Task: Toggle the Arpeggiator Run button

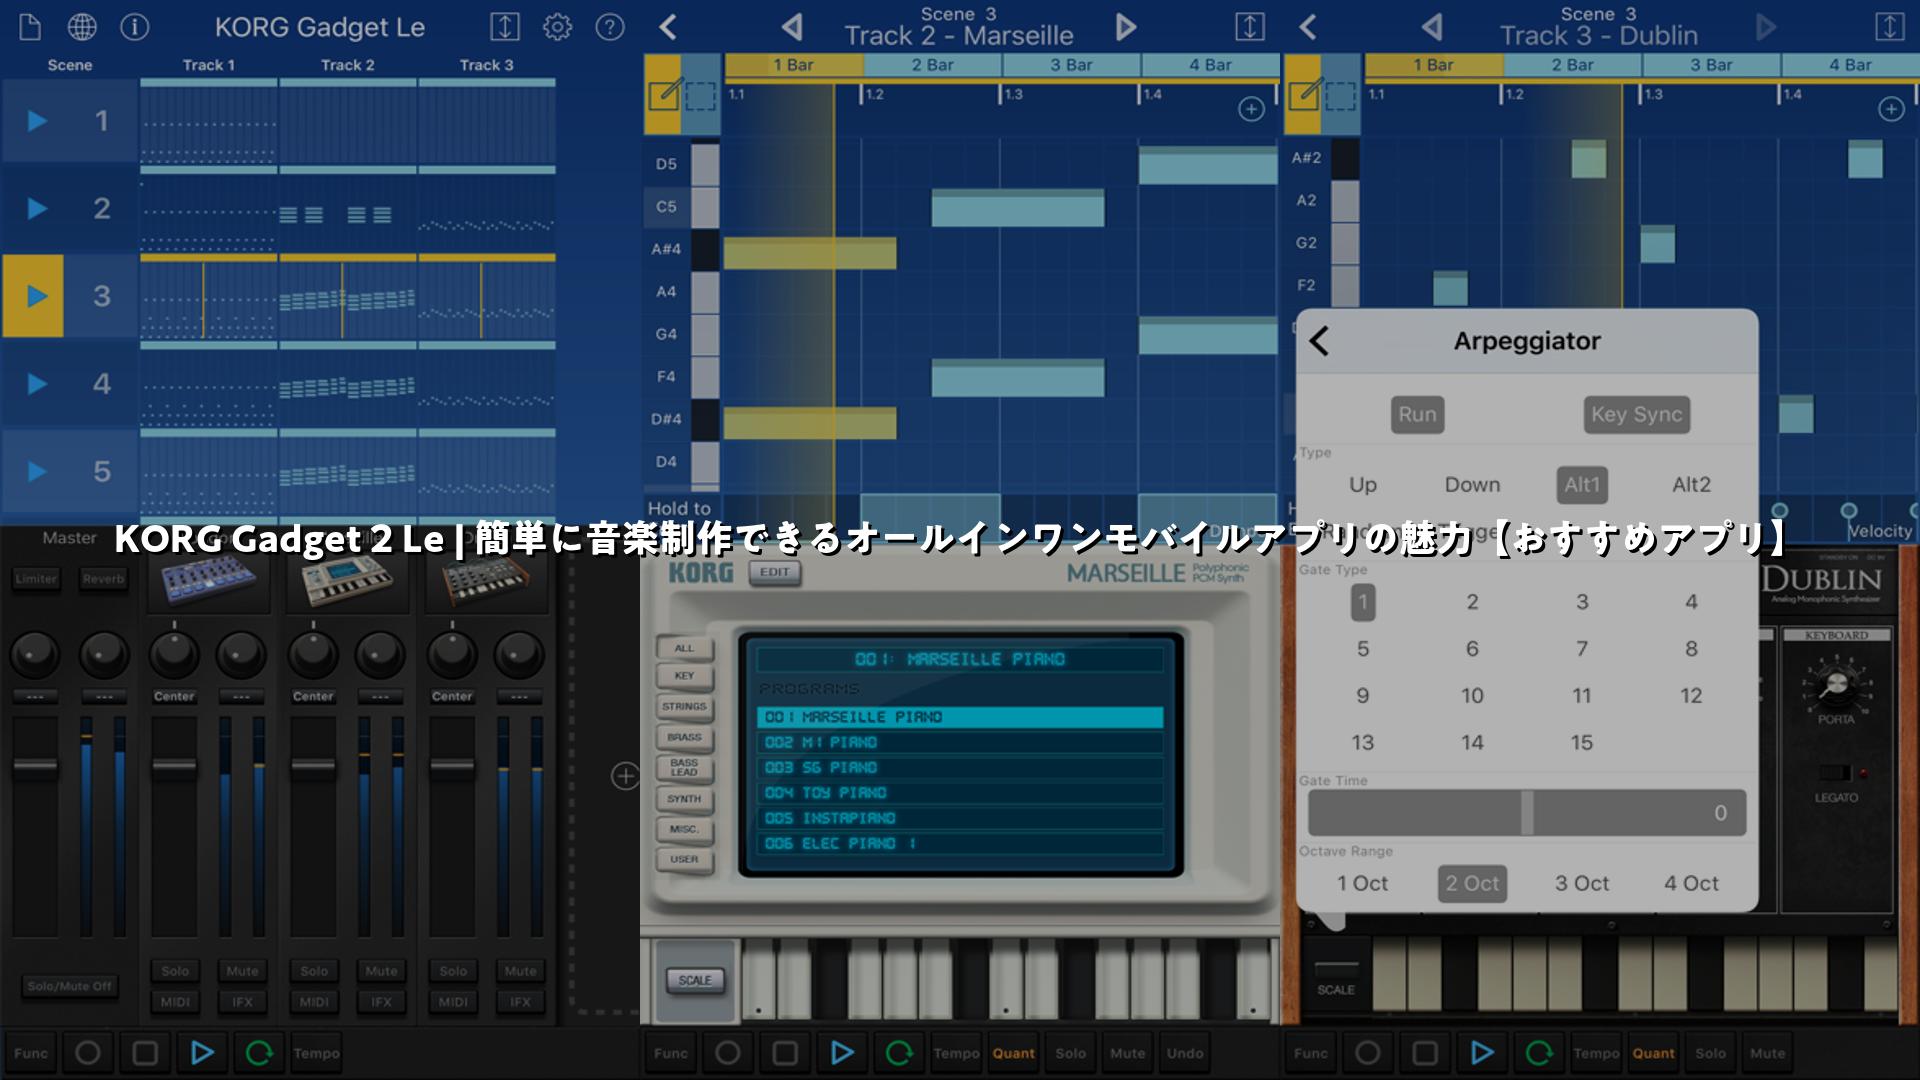Action: point(1417,414)
